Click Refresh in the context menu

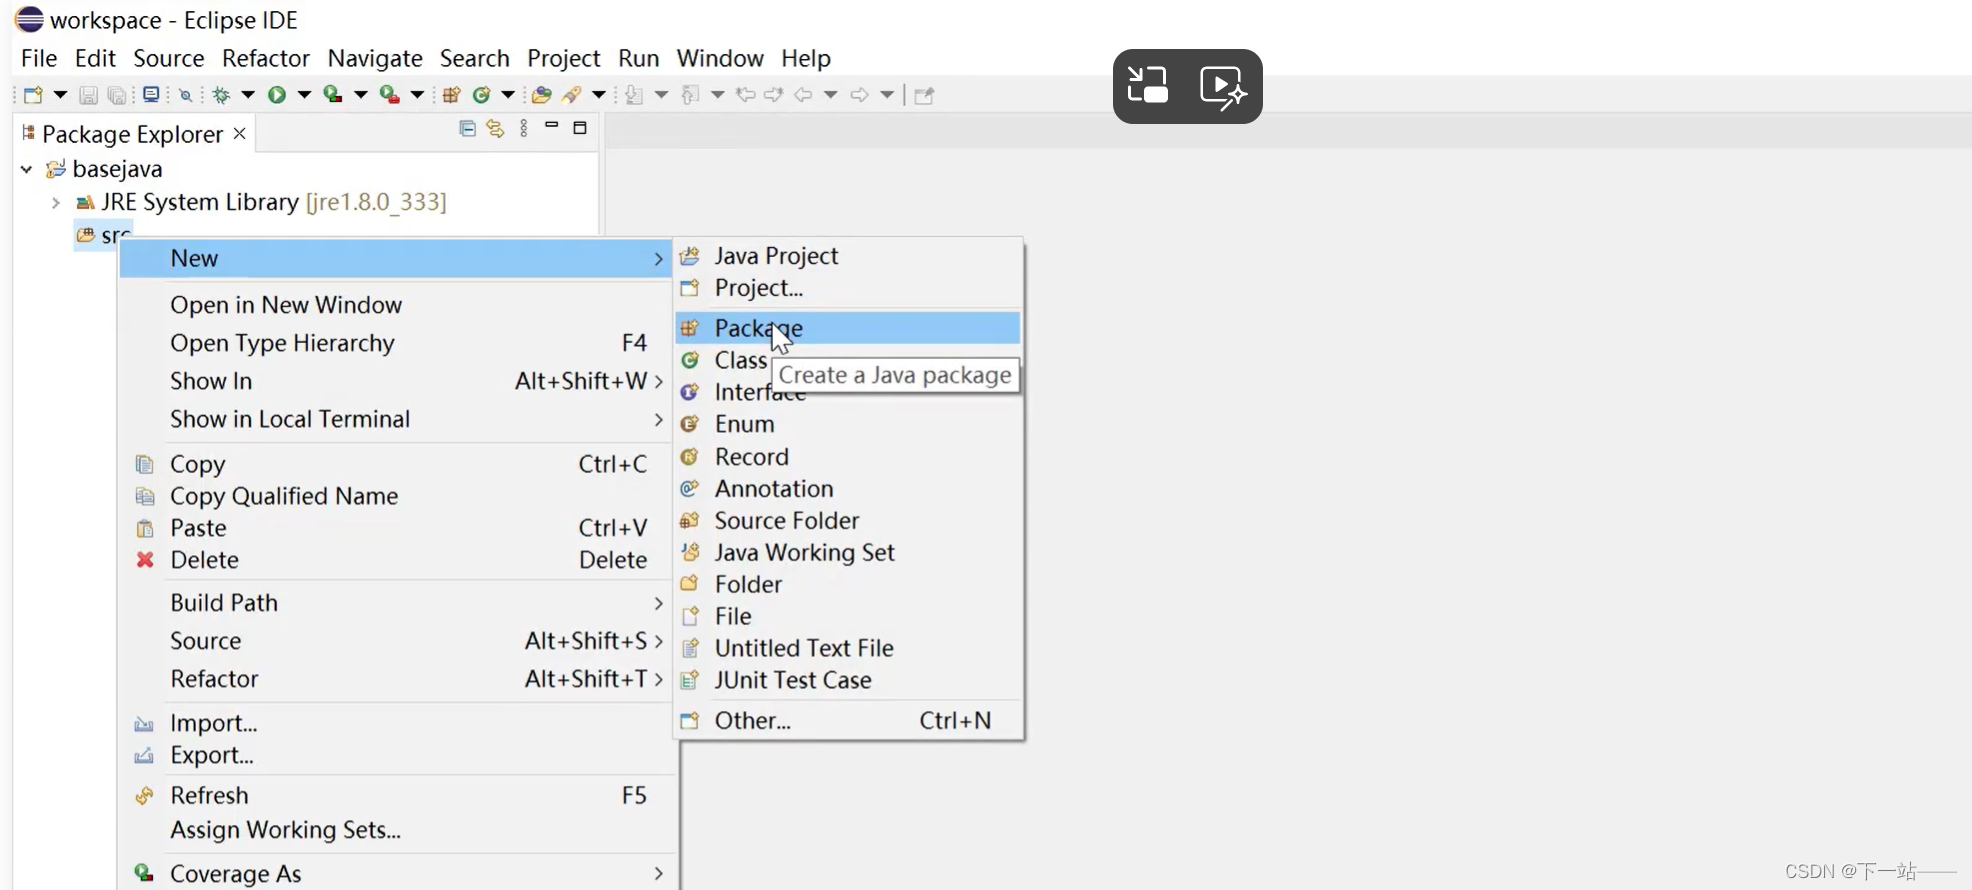point(396,796)
